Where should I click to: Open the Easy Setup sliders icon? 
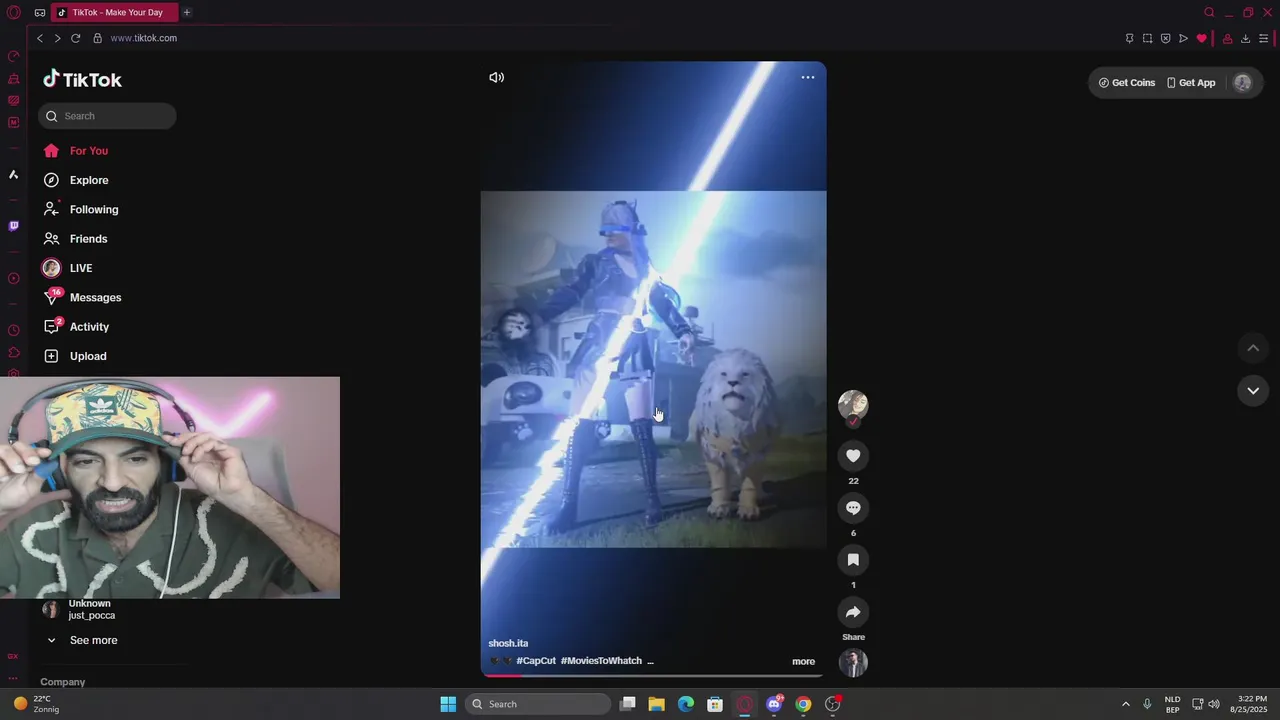coord(1264,38)
